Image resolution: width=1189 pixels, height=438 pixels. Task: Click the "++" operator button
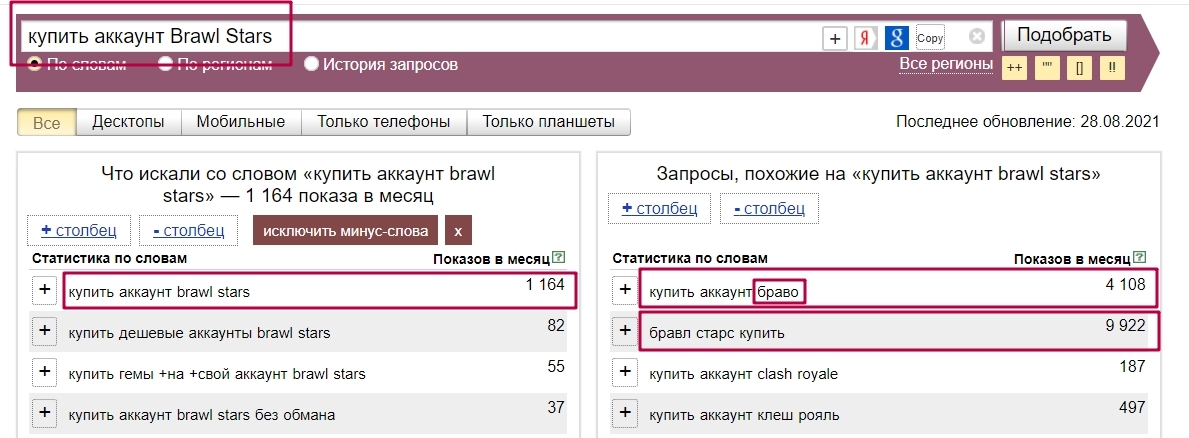coord(1015,68)
